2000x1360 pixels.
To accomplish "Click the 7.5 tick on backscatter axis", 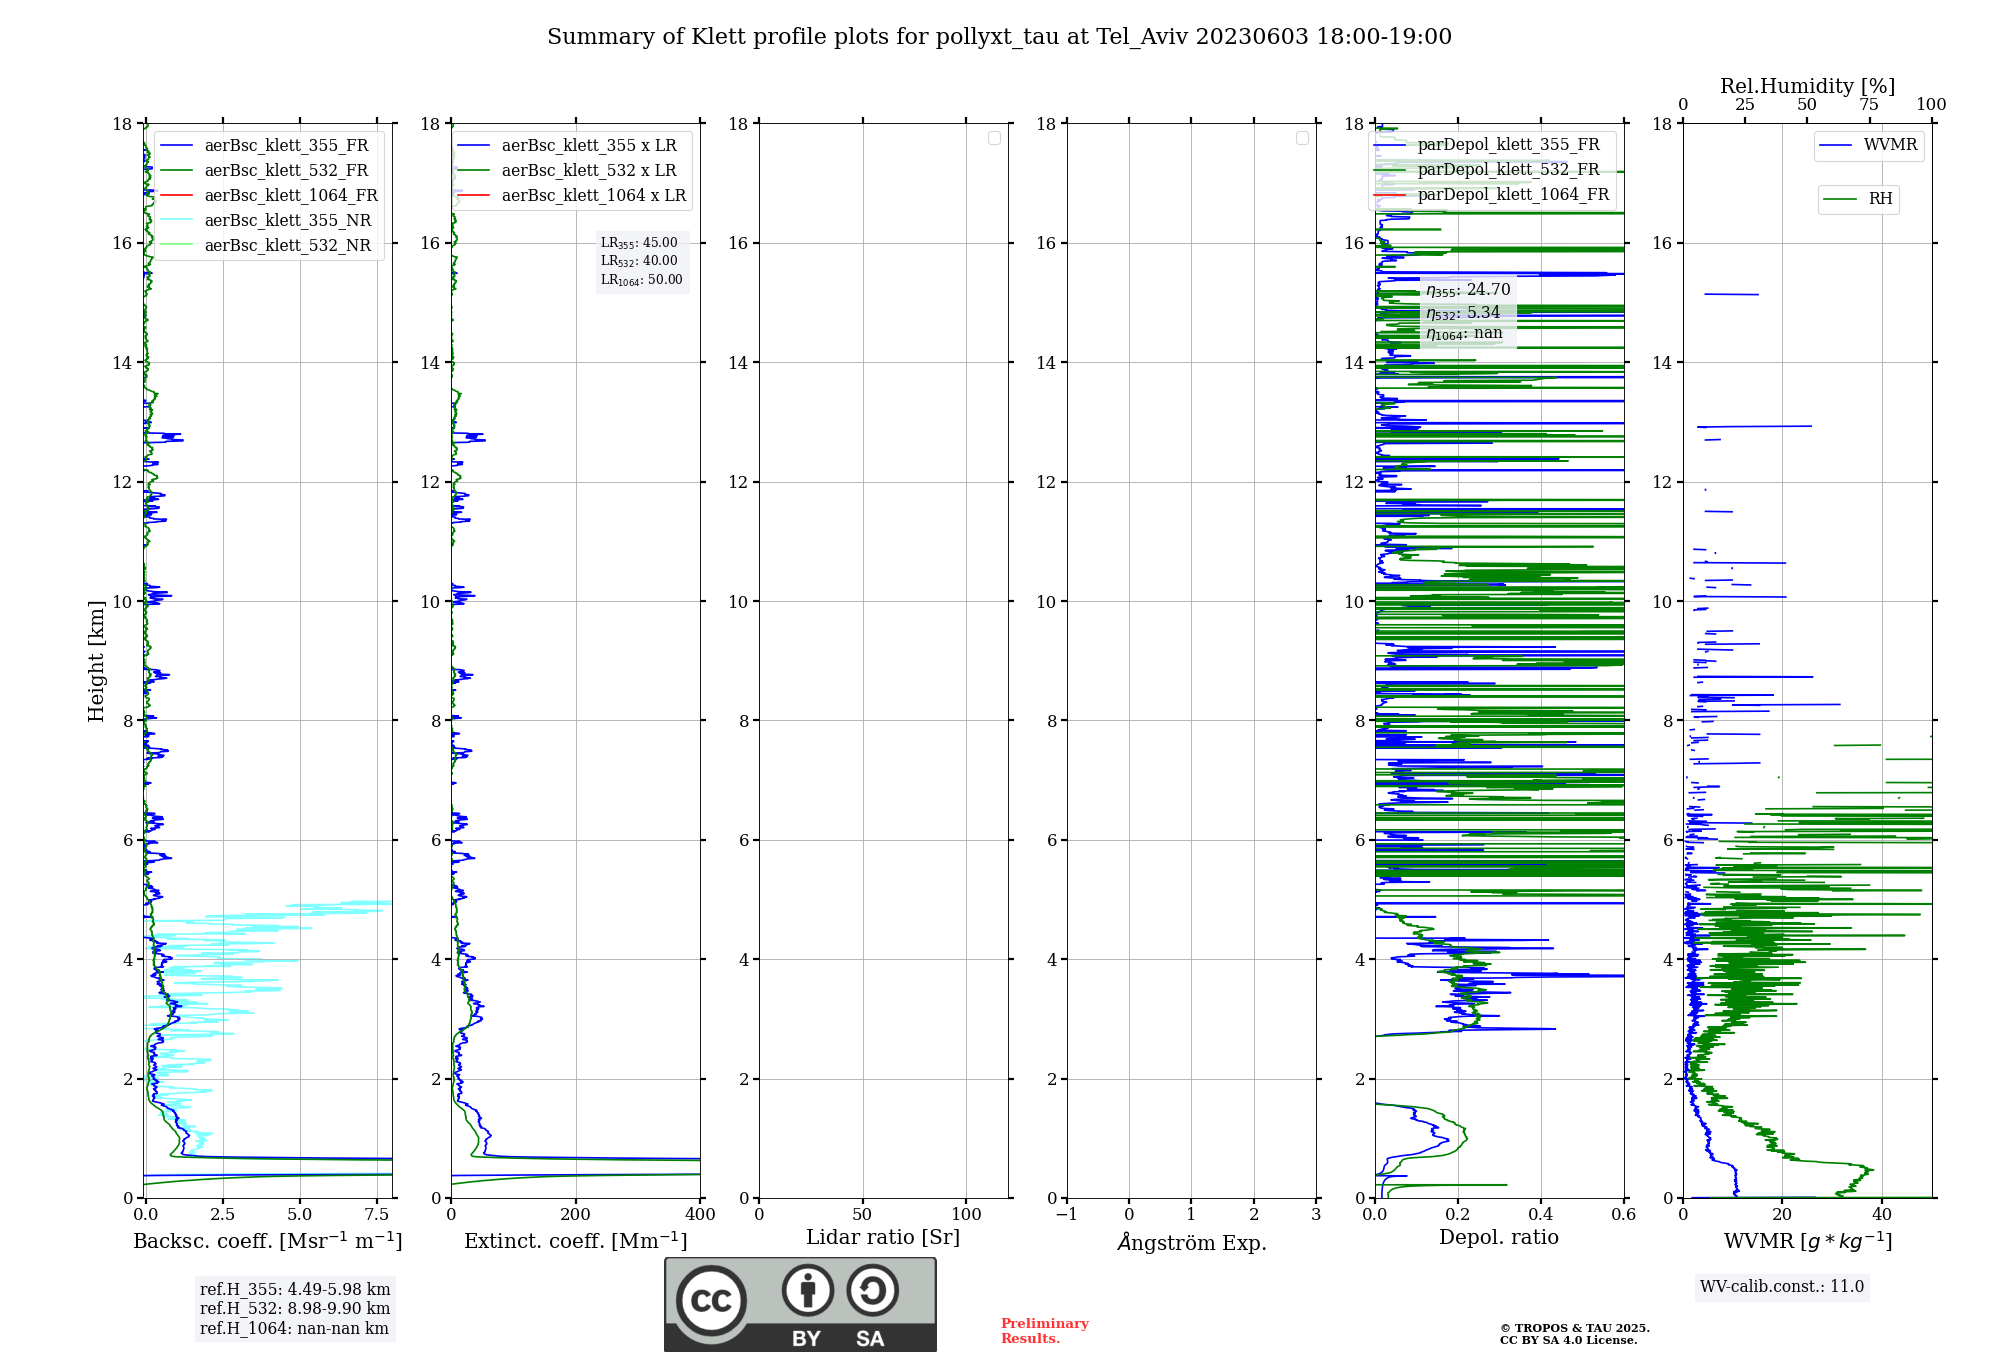I will pos(377,1215).
